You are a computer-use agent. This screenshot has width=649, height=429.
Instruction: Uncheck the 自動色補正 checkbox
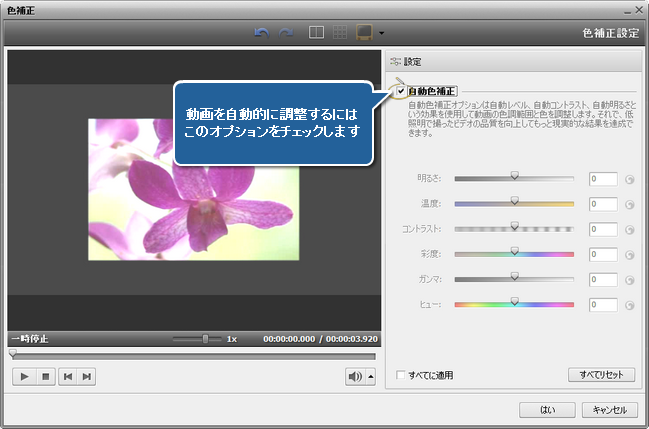401,91
